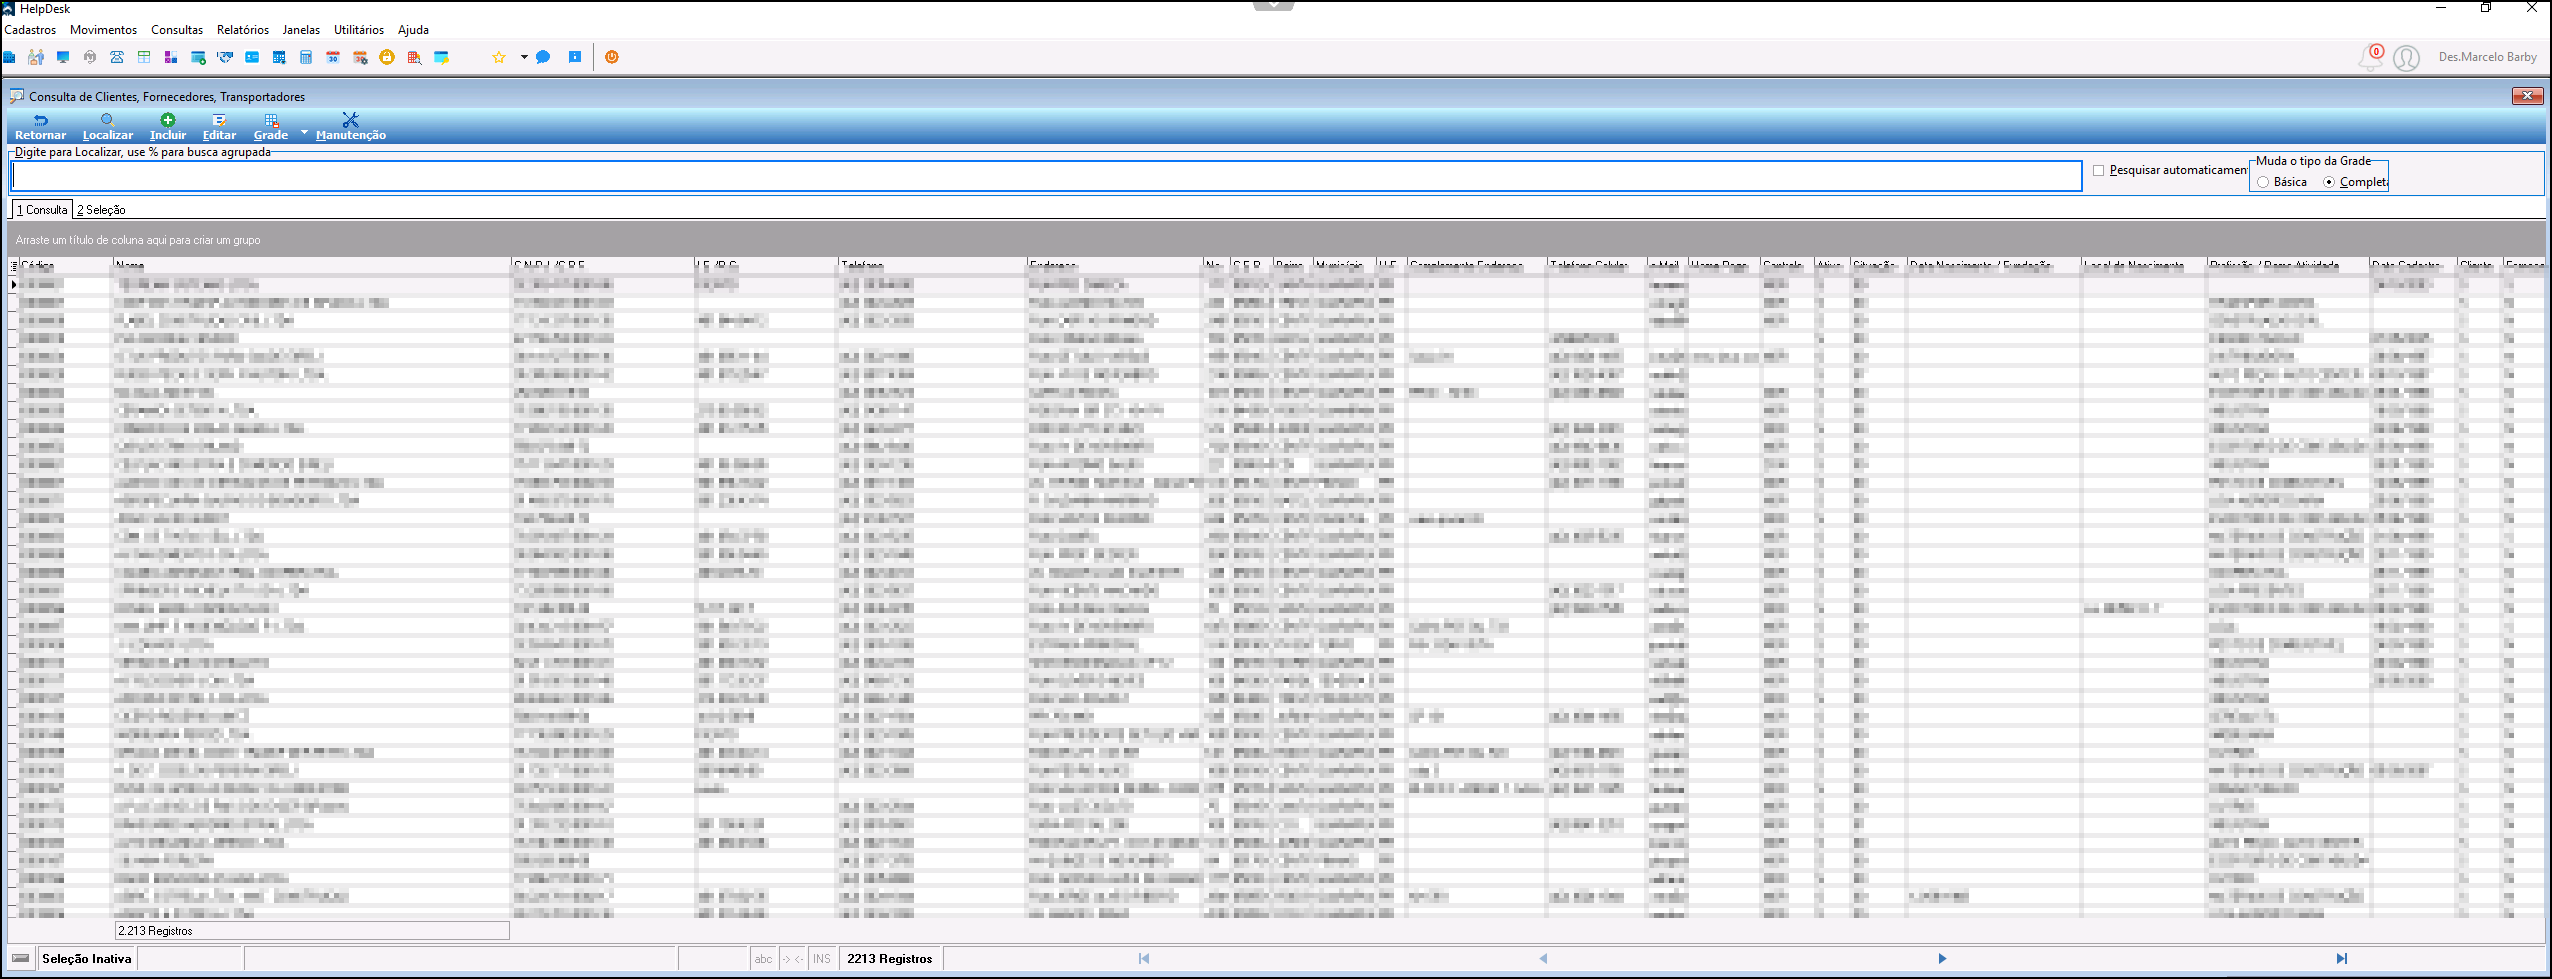Click the 2213 Registros status bar entry
The width and height of the screenshot is (2552, 979).
click(890, 959)
